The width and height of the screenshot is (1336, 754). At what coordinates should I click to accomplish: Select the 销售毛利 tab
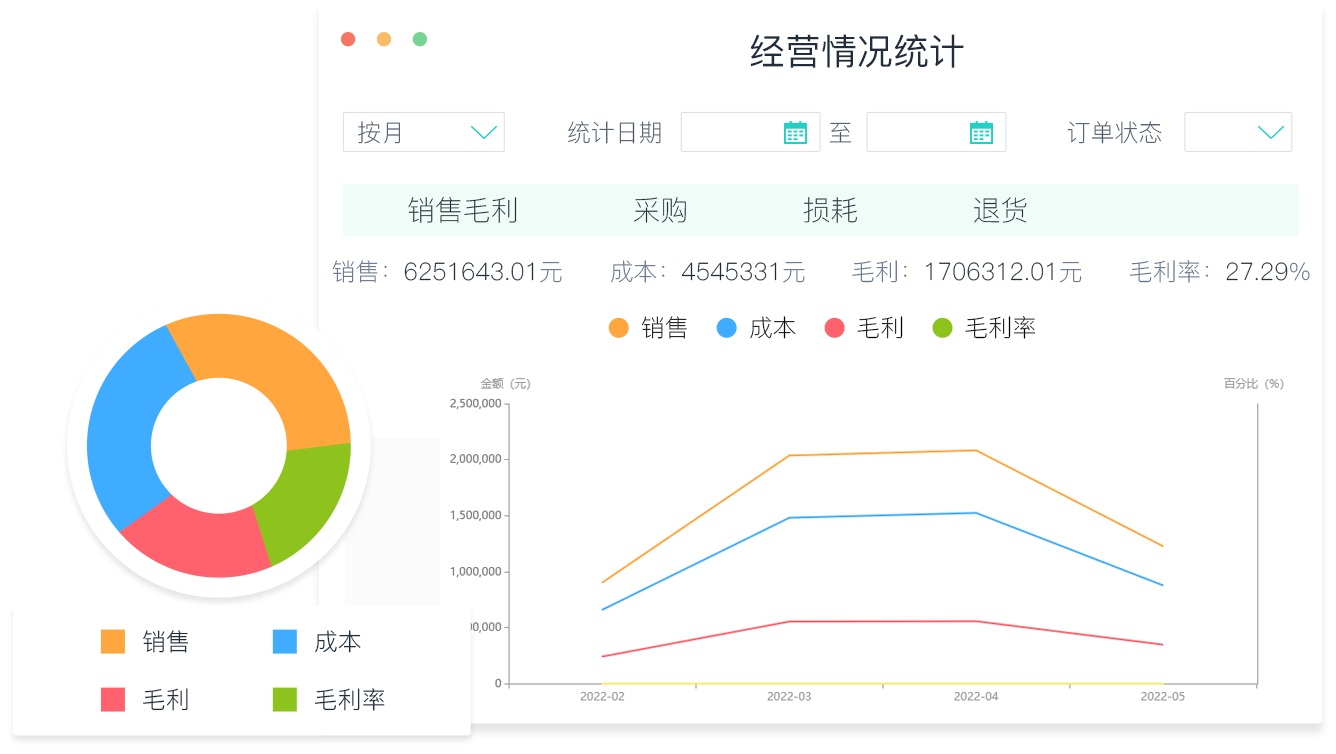coord(464,210)
